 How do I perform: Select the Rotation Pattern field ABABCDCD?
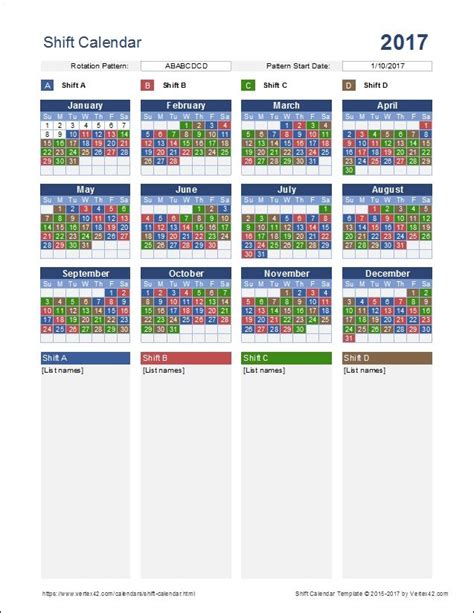click(186, 66)
